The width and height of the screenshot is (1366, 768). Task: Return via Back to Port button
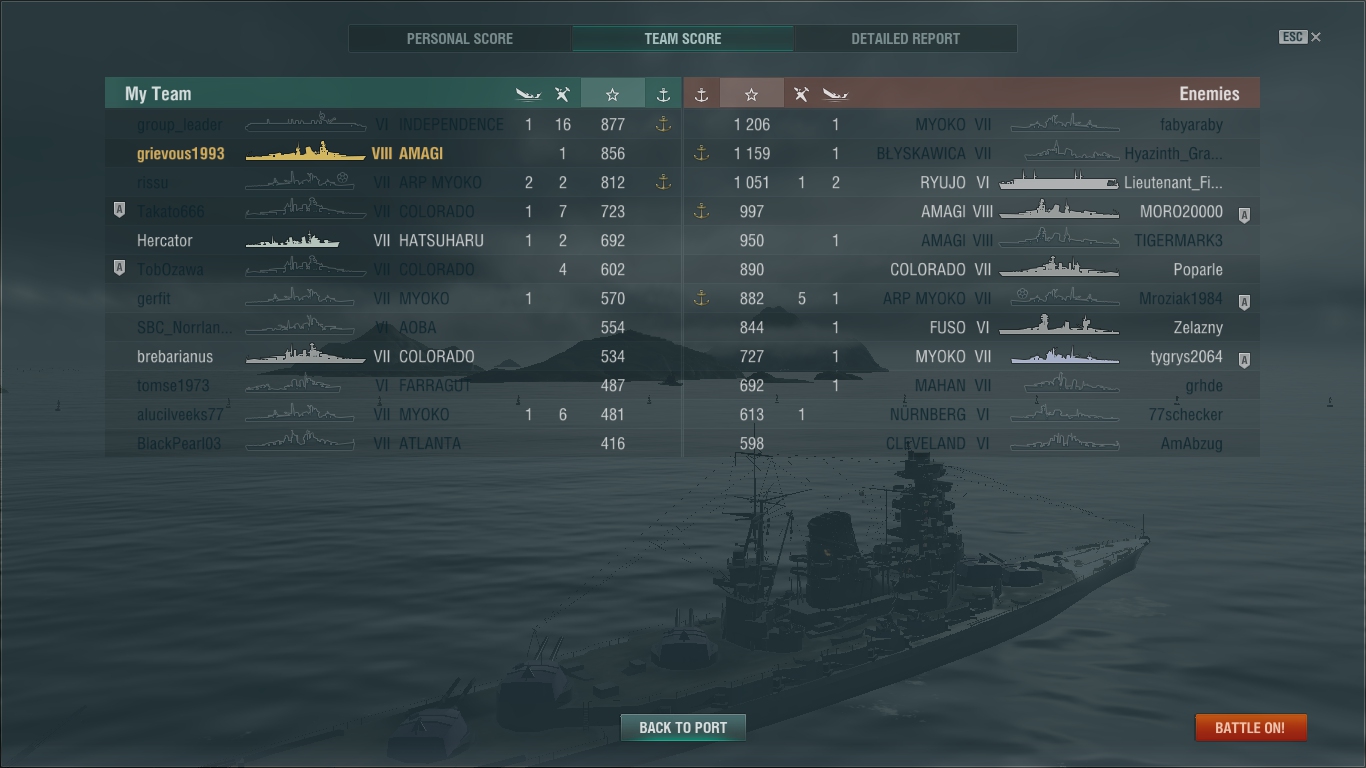tap(683, 727)
